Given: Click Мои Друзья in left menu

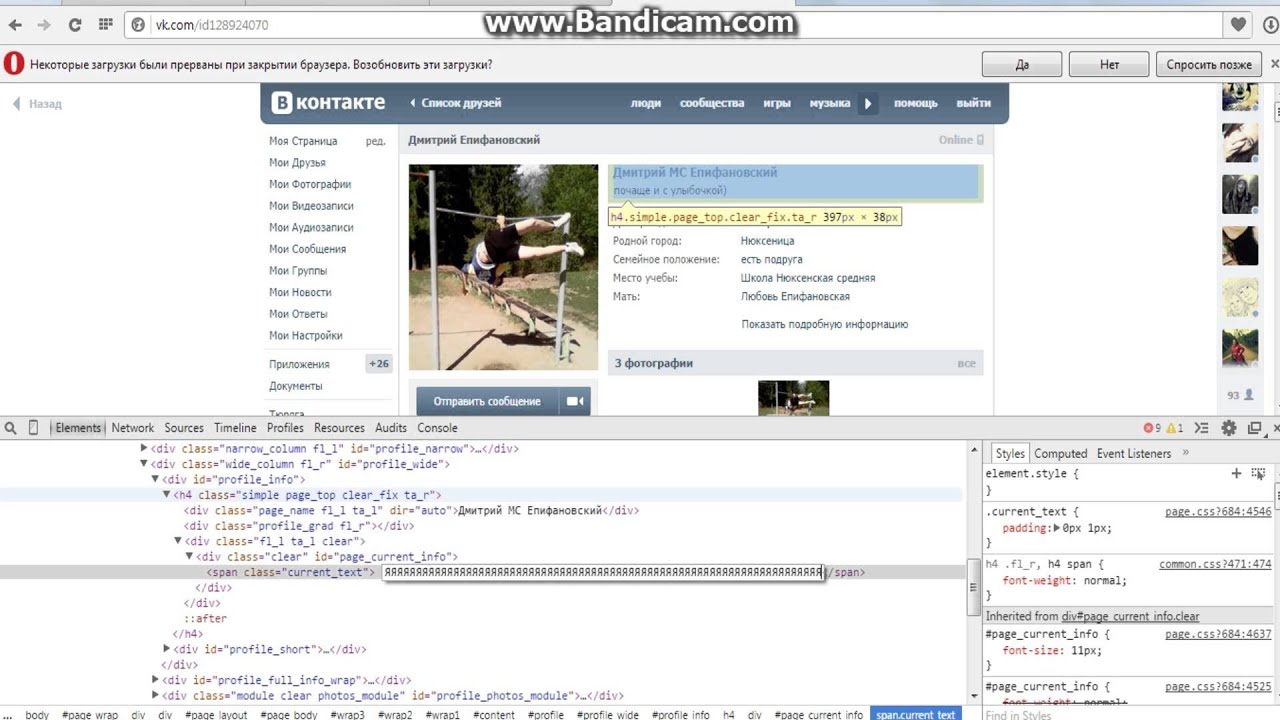Looking at the screenshot, I should (297, 162).
